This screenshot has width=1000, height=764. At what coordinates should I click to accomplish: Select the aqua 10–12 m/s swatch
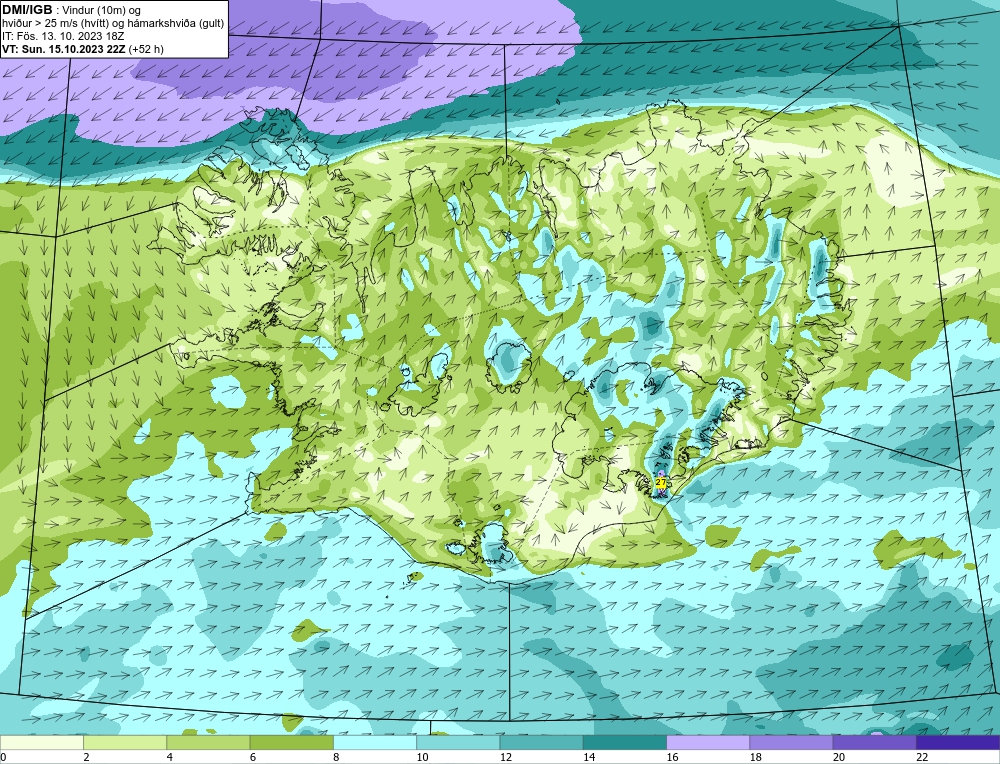click(x=458, y=742)
